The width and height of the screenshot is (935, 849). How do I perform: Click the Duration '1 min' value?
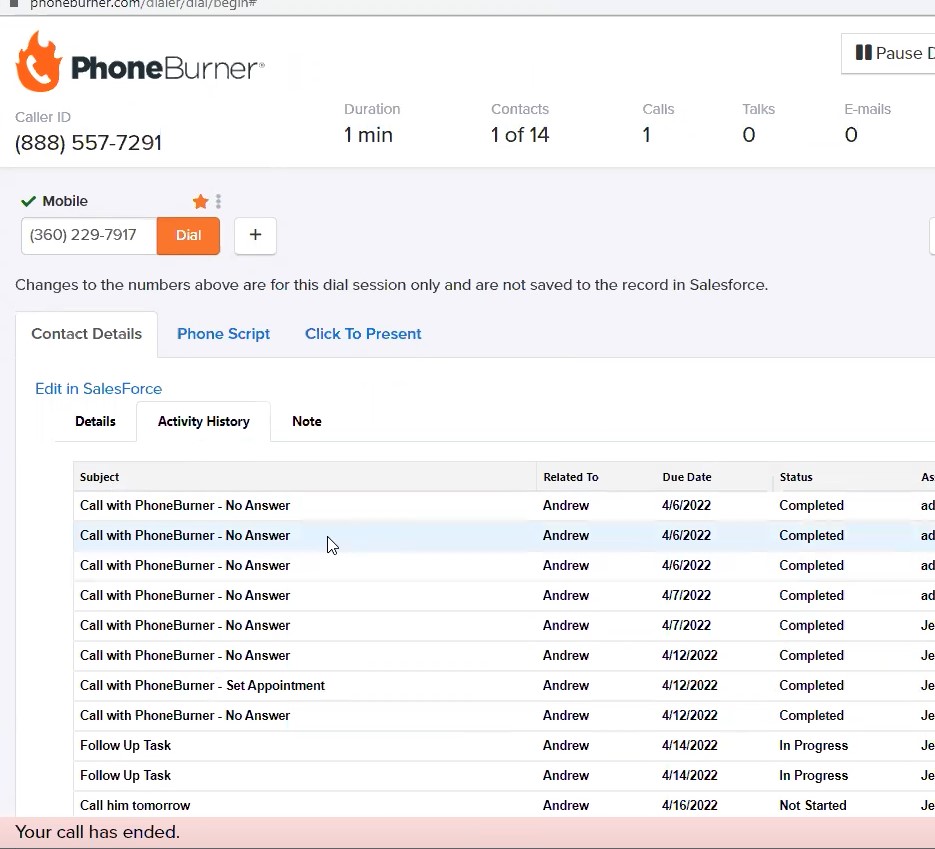coord(368,135)
